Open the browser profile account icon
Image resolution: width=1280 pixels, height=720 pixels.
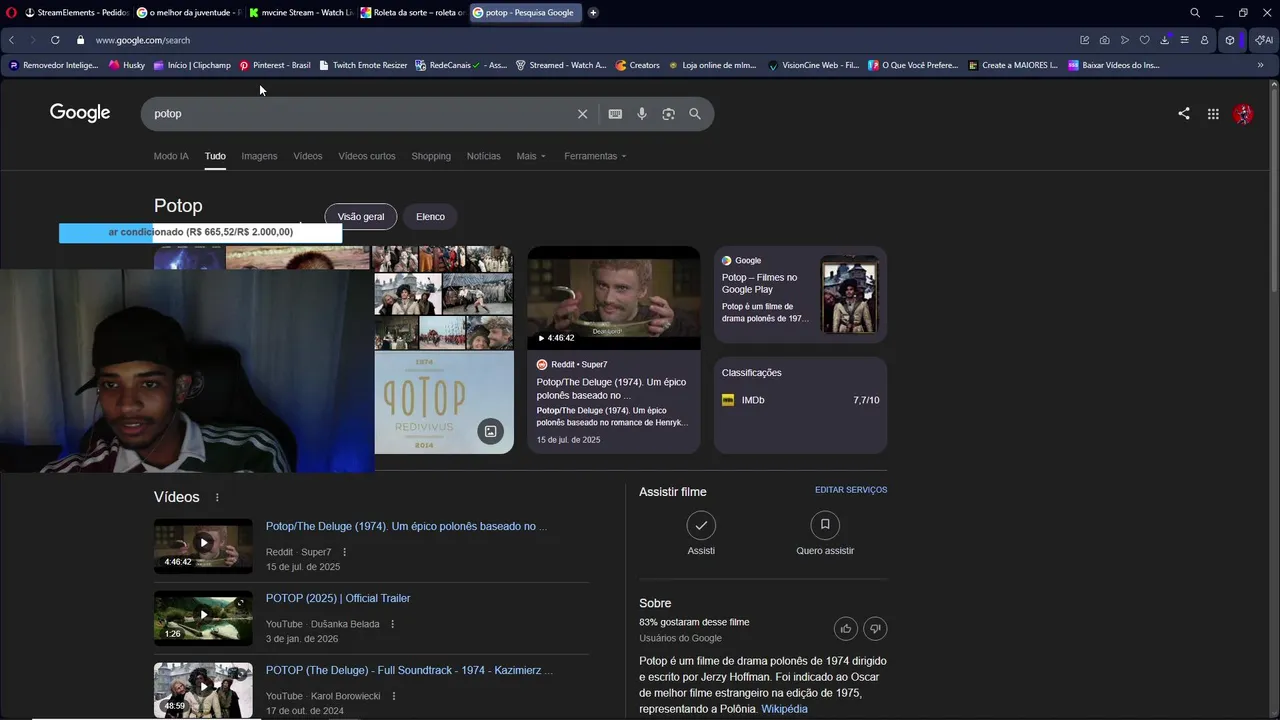click(1204, 40)
